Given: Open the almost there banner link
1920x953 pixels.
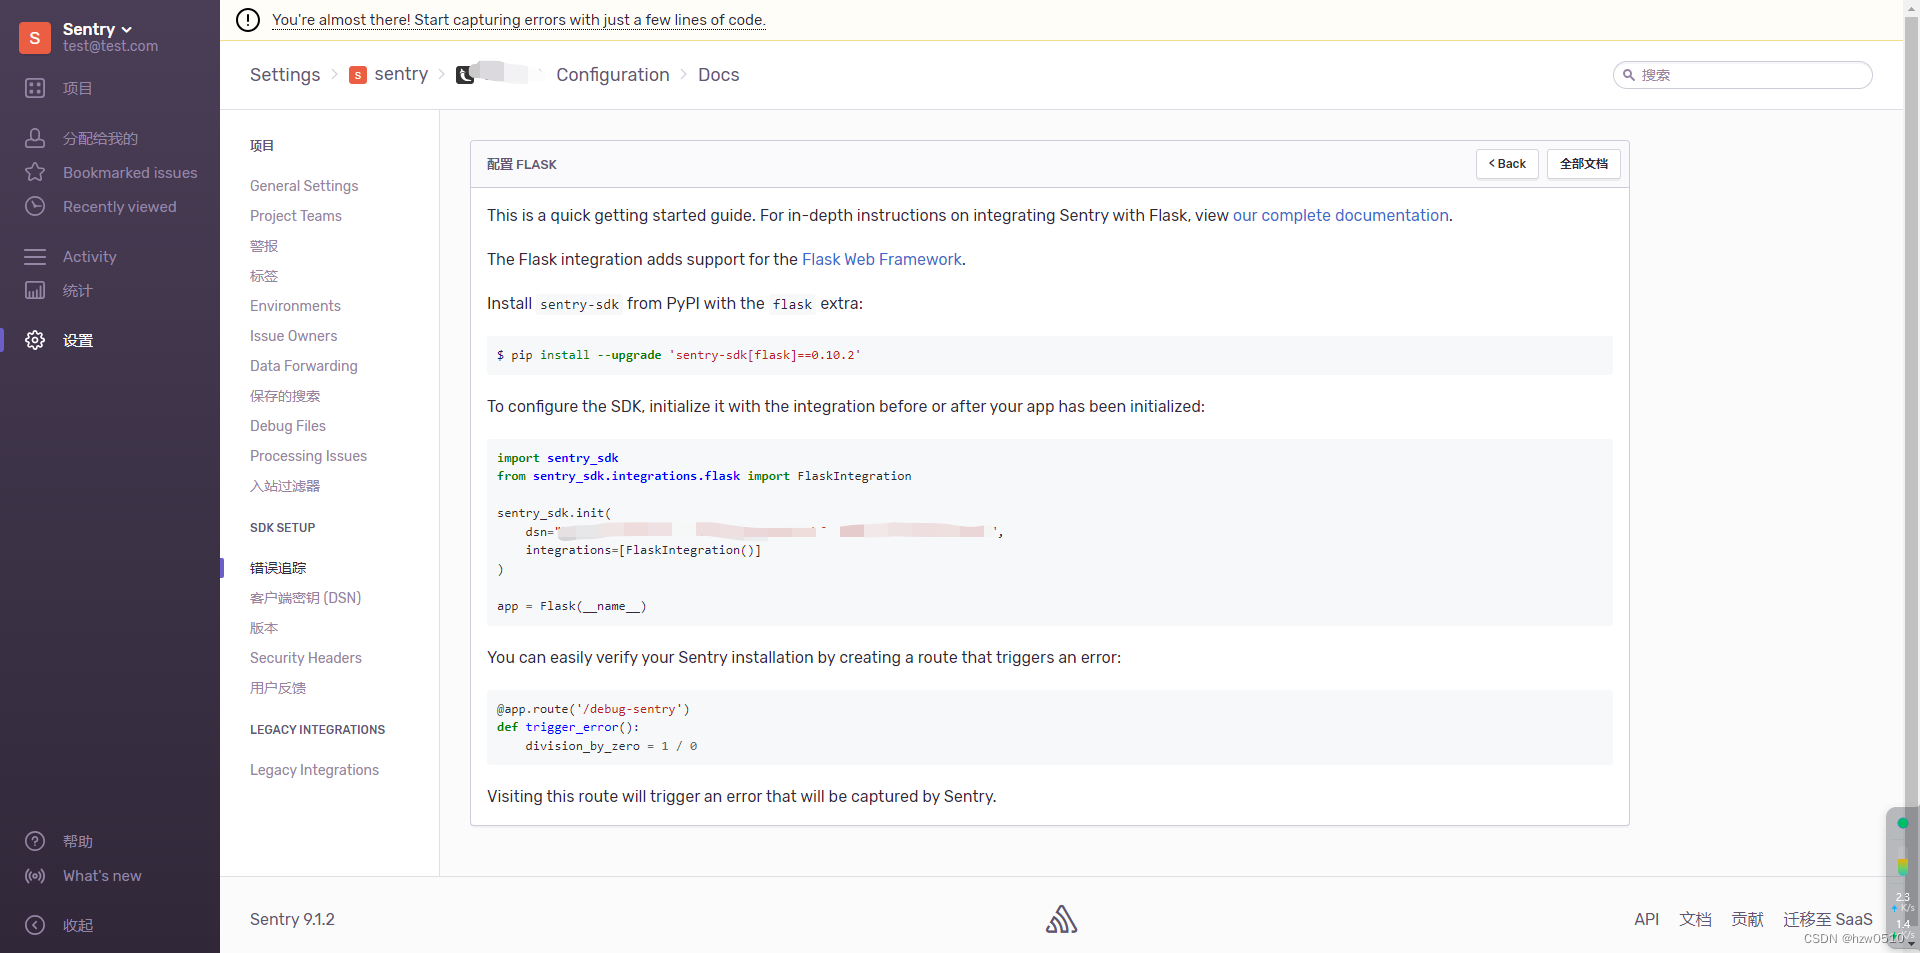Looking at the screenshot, I should (519, 20).
